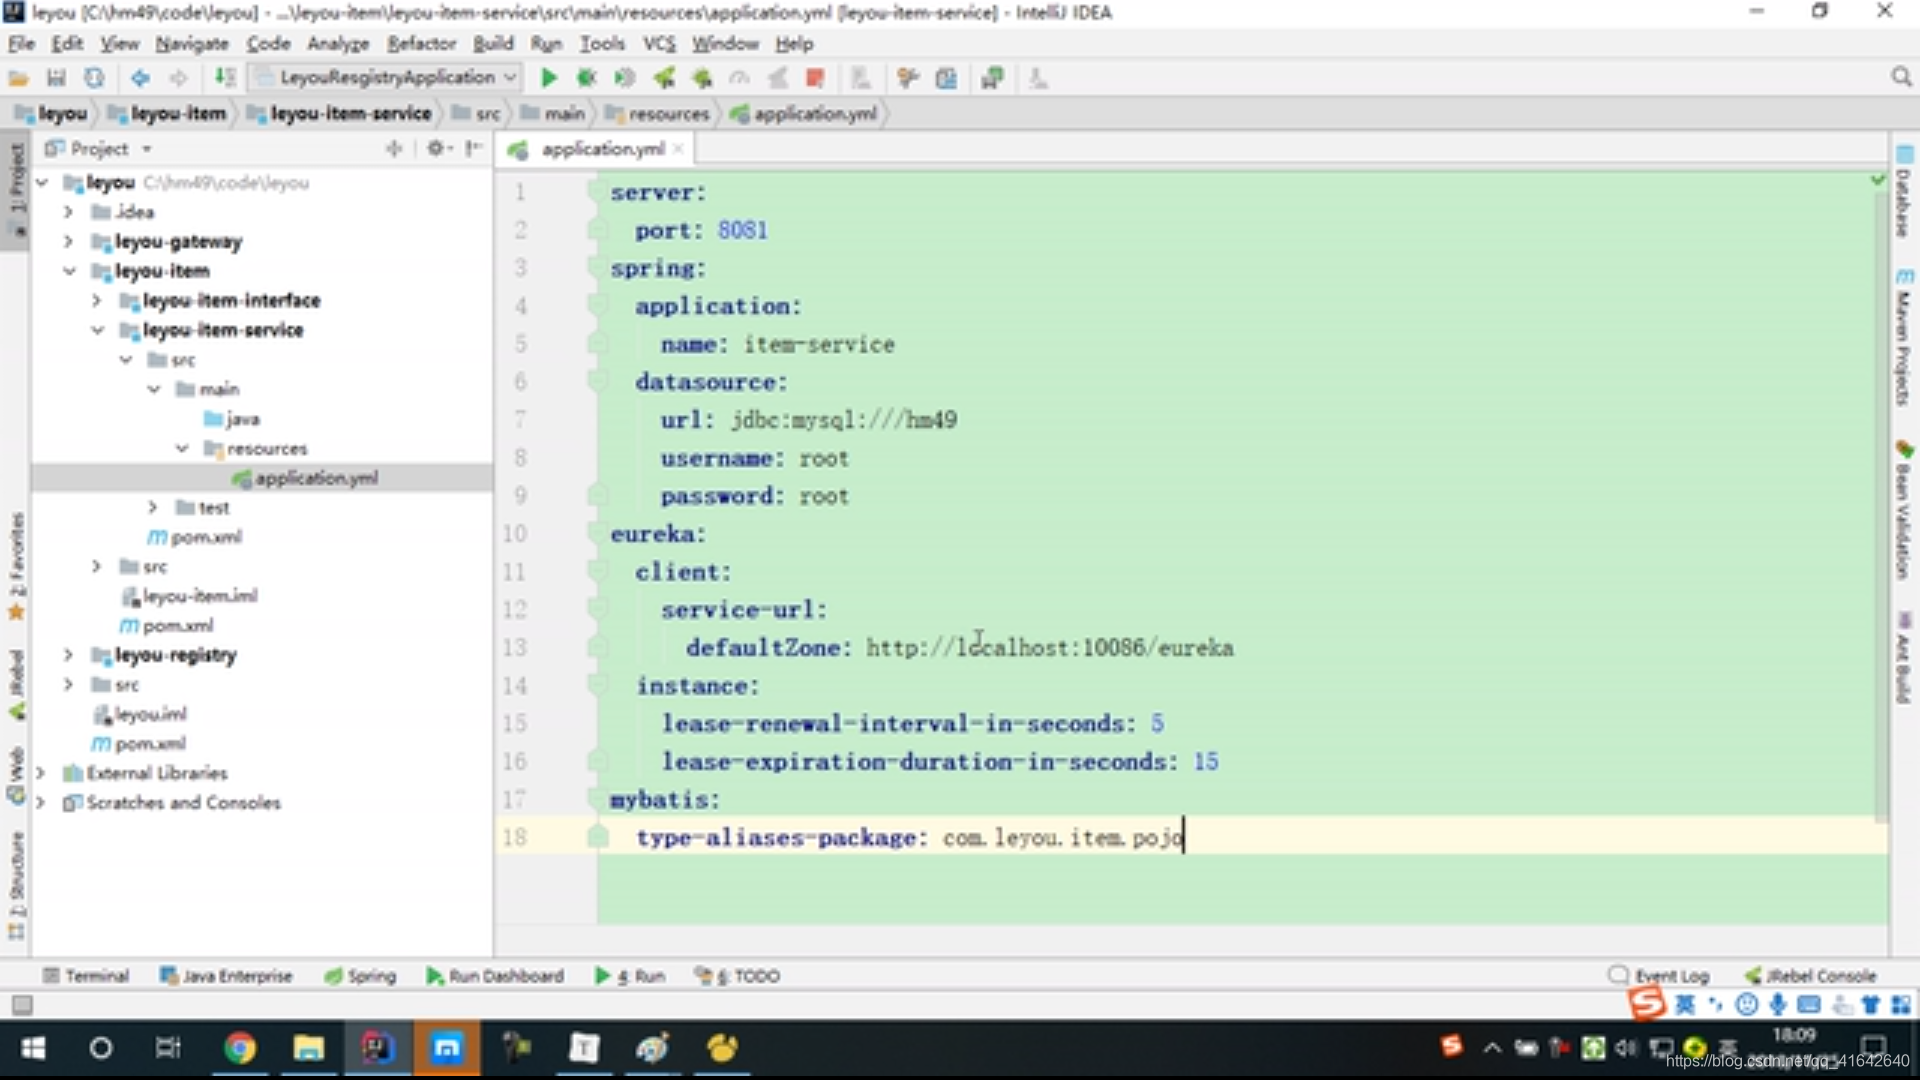Open Bean Validation side panel

point(1904,510)
